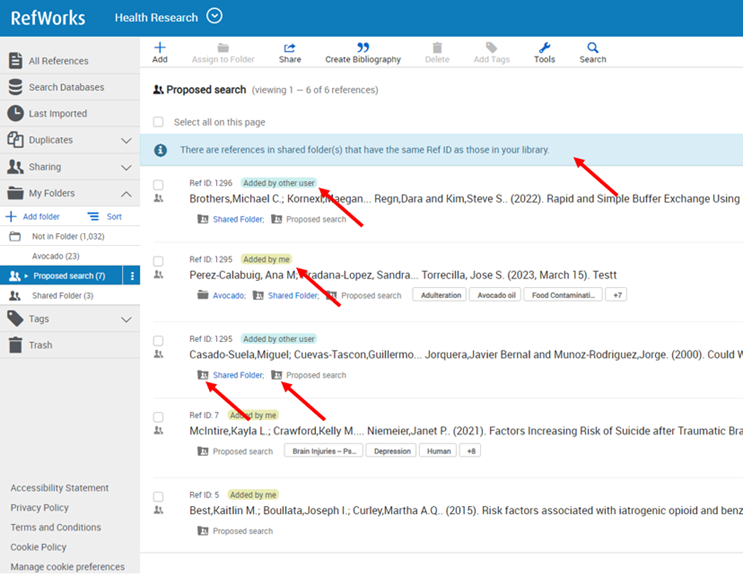
Task: Click the Sharing people icon in sidebar
Action: point(15,167)
